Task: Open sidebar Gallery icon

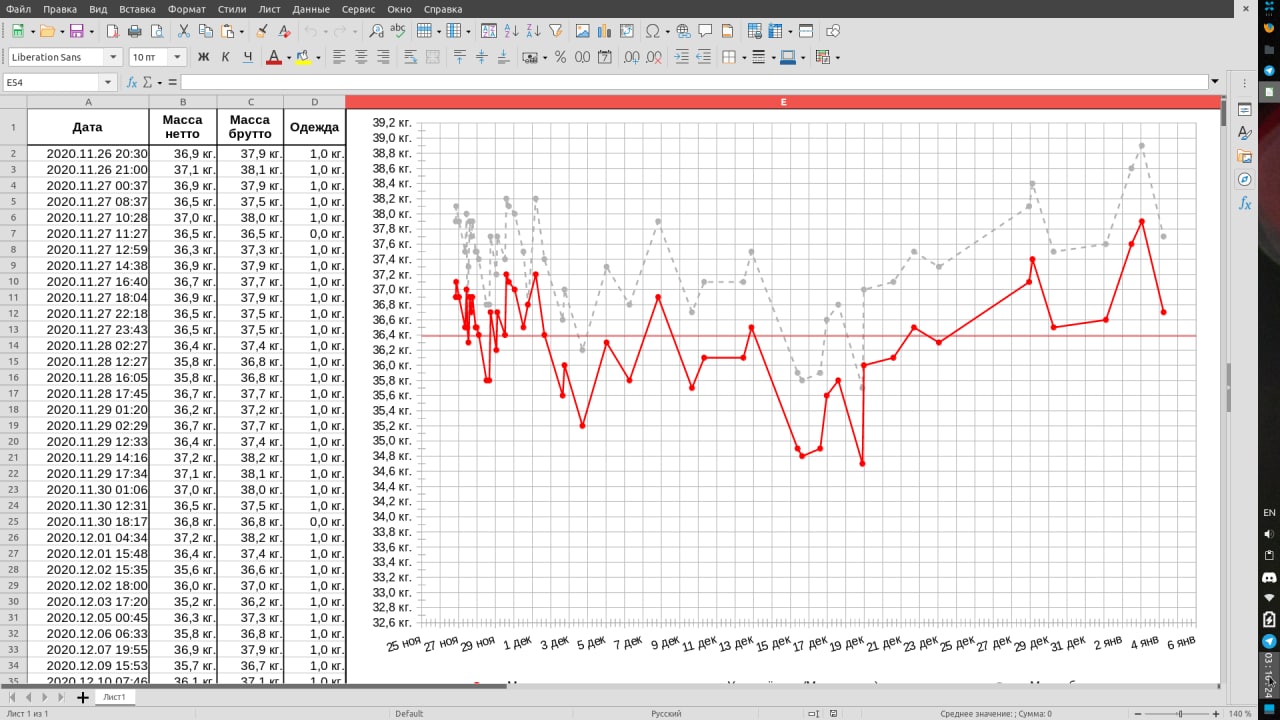Action: (1244, 156)
